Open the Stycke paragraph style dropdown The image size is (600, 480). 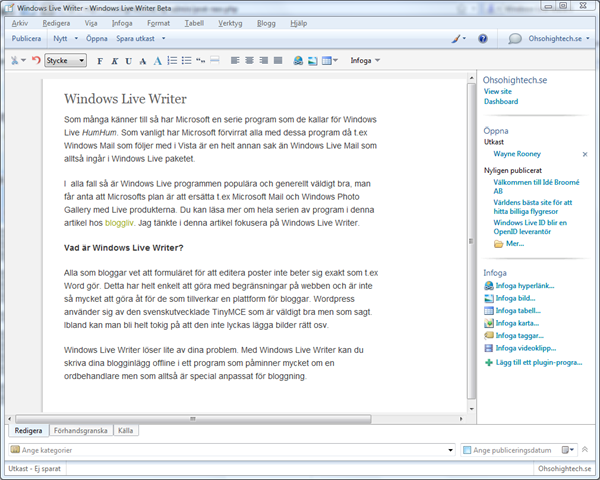[x=65, y=60]
